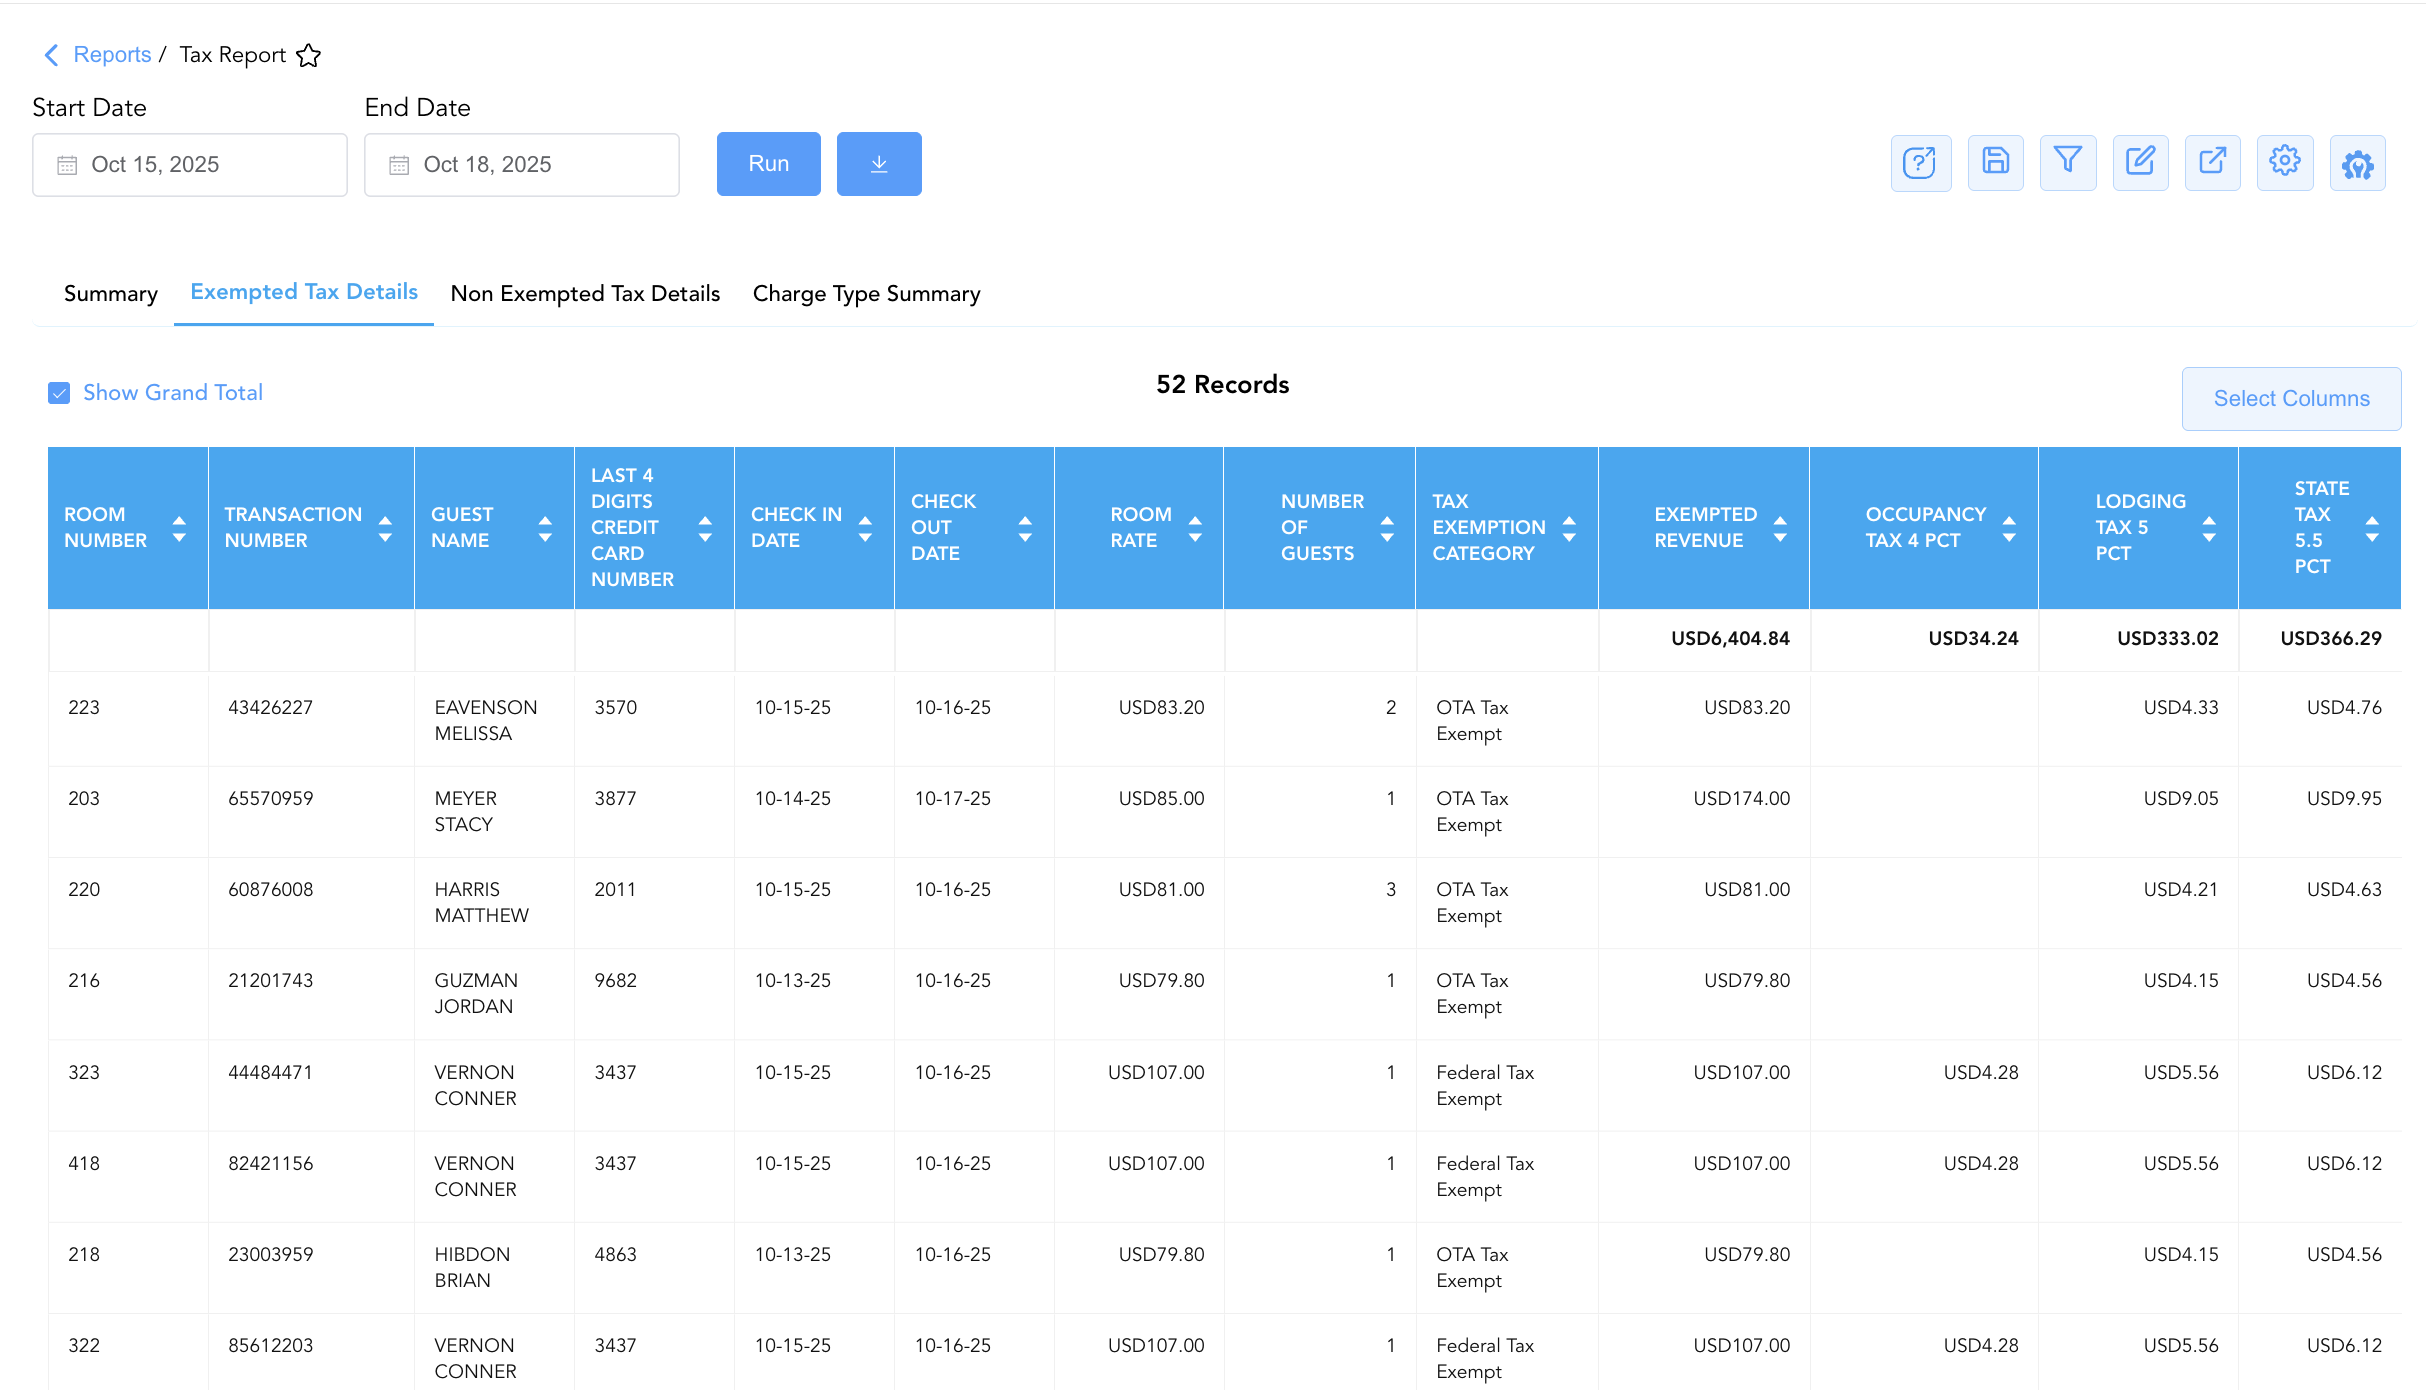The width and height of the screenshot is (2426, 1390).
Task: Click transaction number 21201743
Action: [271, 980]
